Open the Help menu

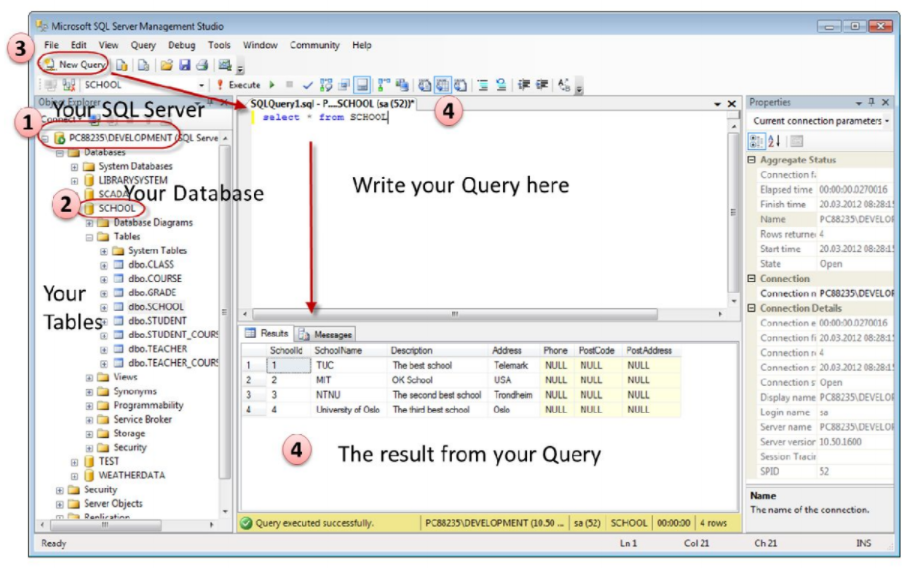[x=361, y=45]
